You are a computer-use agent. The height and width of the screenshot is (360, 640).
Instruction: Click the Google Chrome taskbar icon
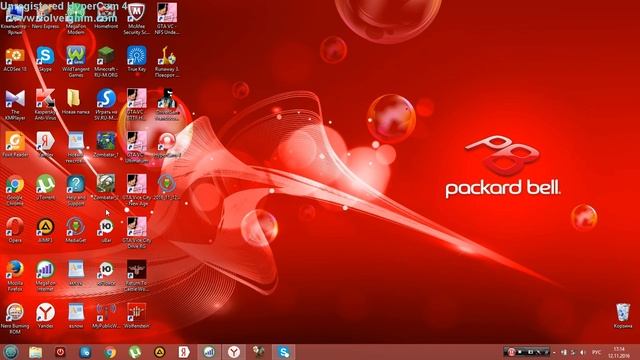pos(110,352)
